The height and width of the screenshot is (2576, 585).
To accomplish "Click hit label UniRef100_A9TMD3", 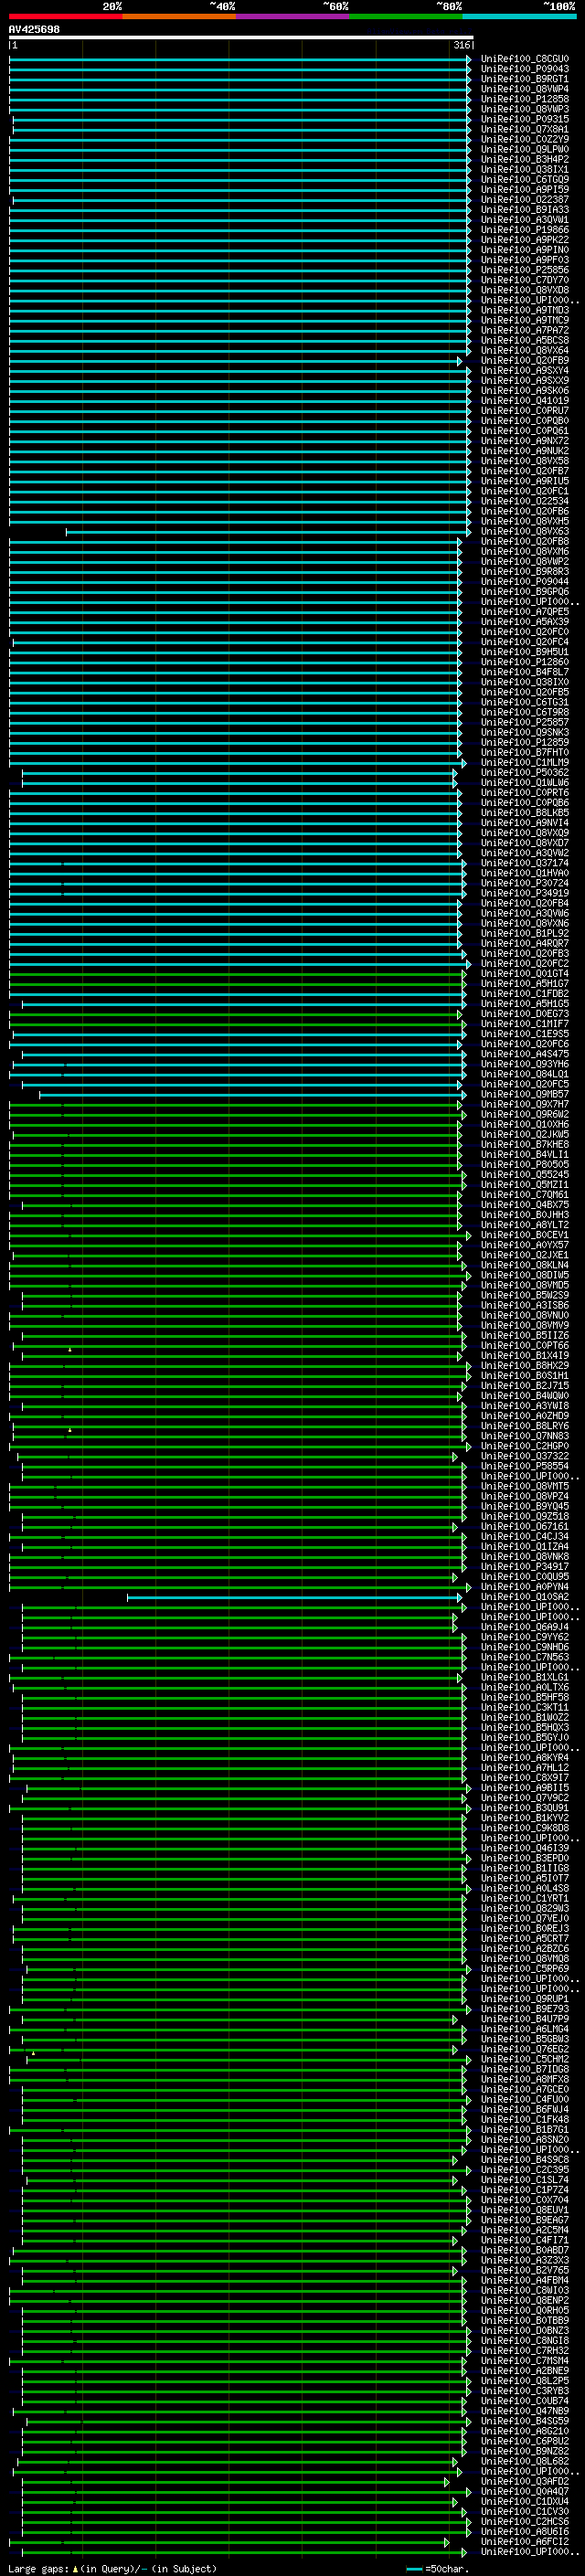I will [x=524, y=310].
